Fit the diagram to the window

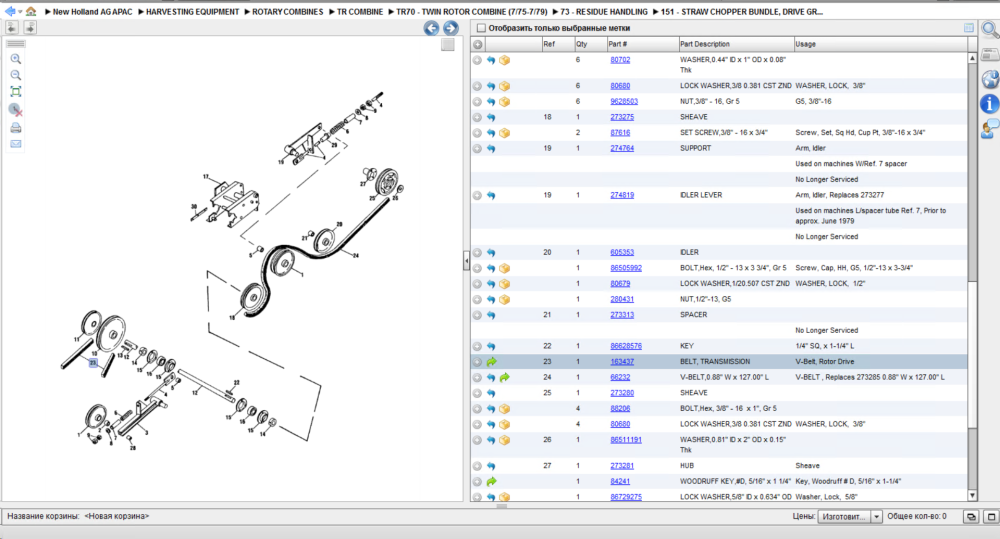16,92
